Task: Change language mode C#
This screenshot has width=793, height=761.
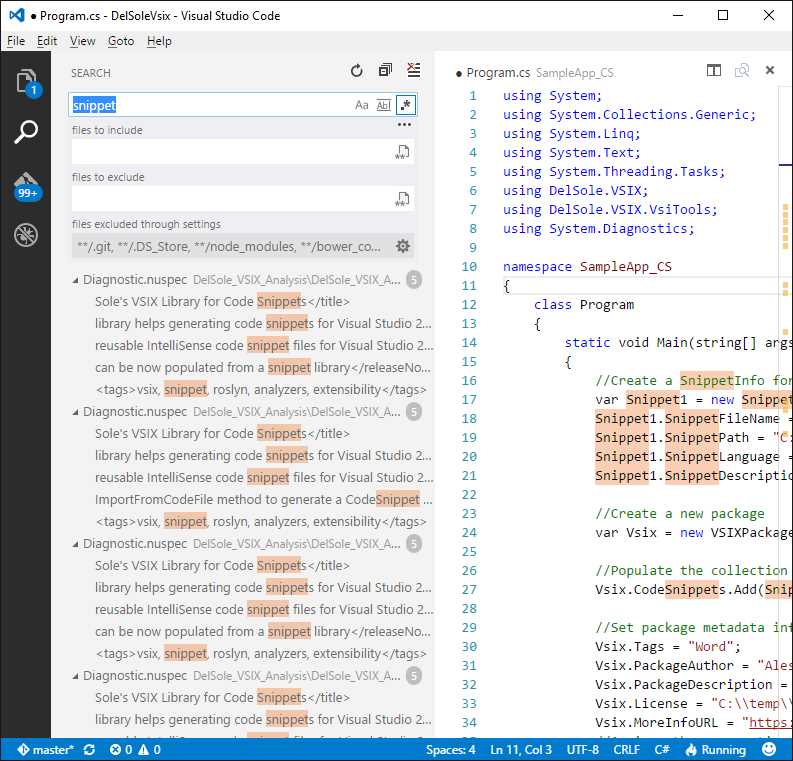Action: pos(662,749)
